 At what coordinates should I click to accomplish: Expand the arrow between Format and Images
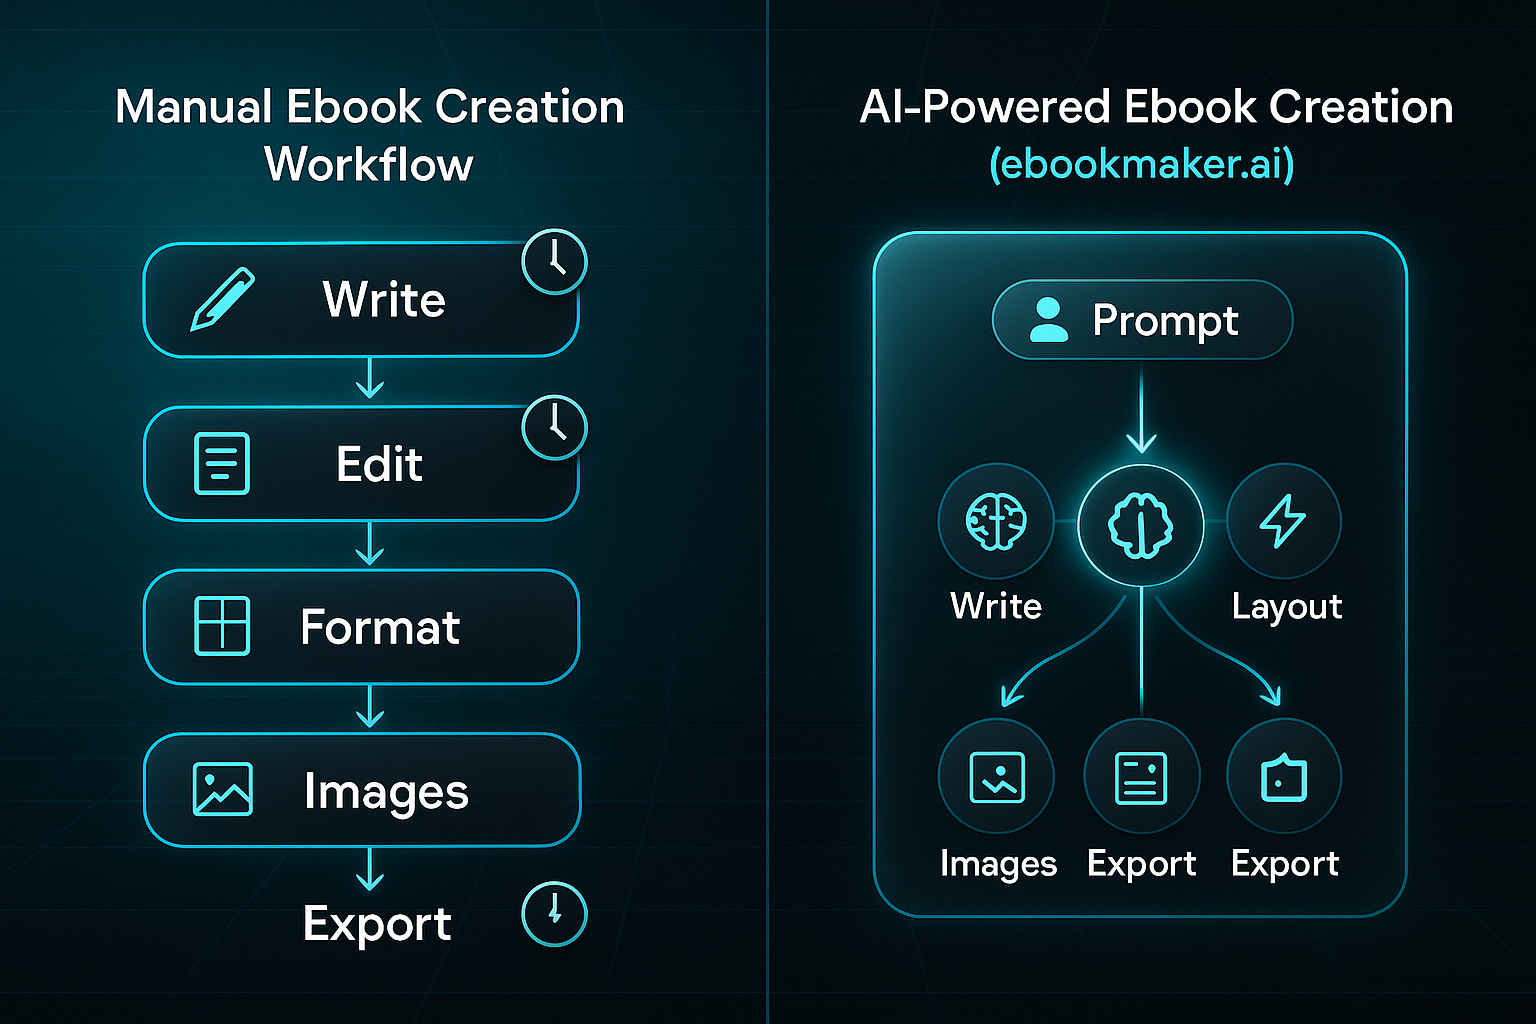click(371, 708)
